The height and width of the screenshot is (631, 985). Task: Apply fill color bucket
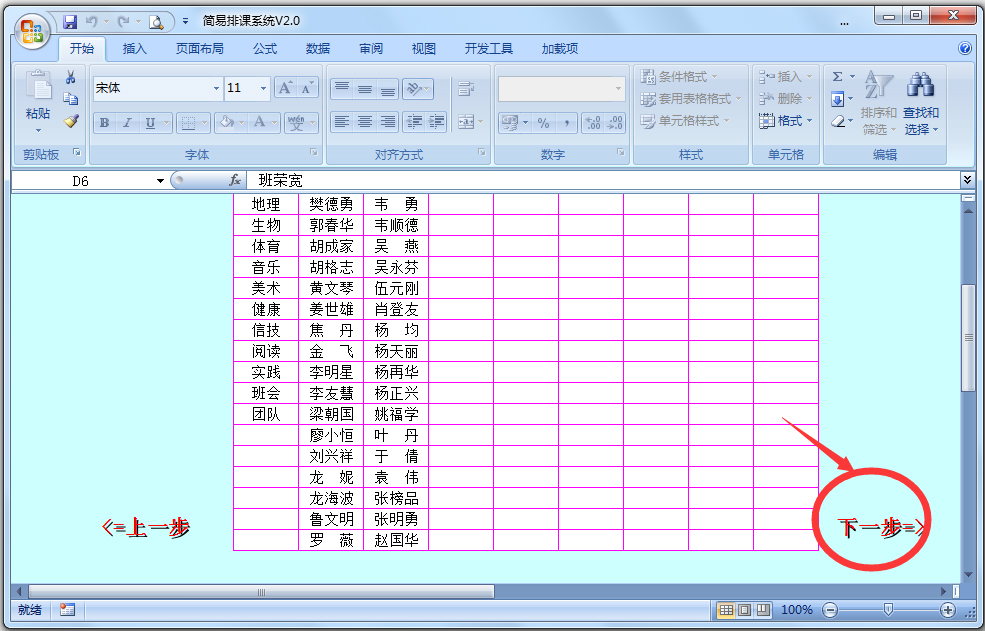(x=226, y=123)
